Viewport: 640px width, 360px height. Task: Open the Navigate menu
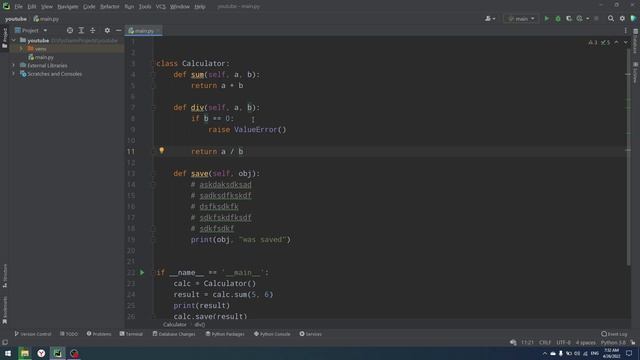68,7
